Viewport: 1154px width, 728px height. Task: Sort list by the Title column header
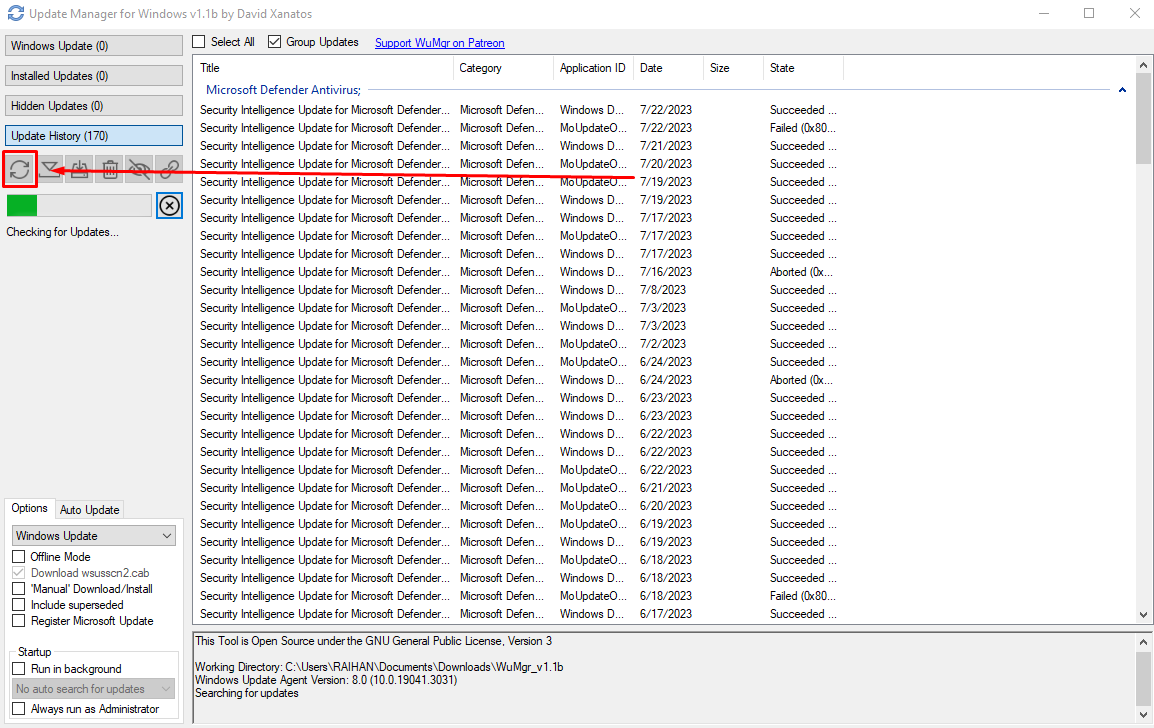point(324,68)
